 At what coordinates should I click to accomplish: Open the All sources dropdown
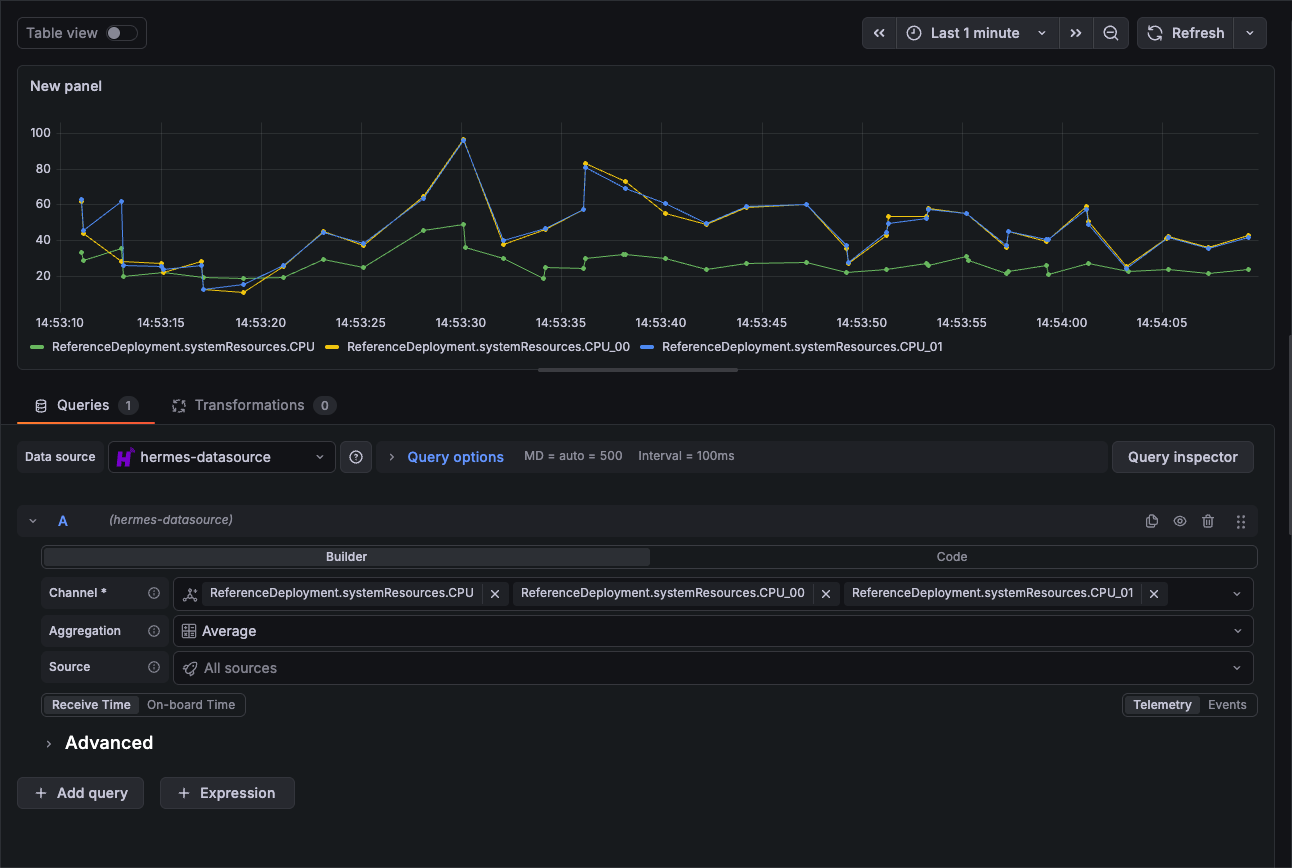click(713, 668)
